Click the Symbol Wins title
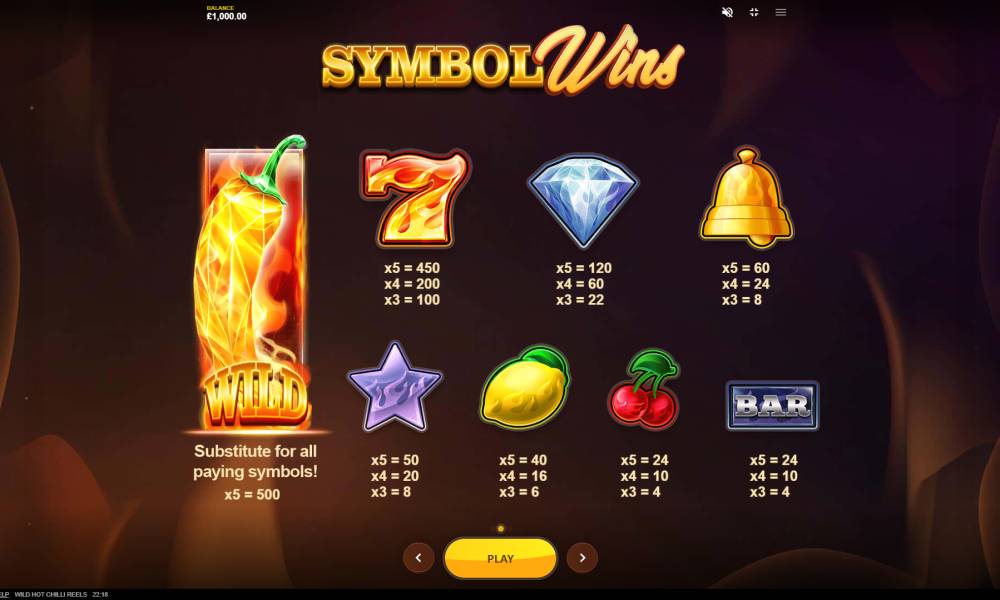The width and height of the screenshot is (1000, 600). [x=503, y=61]
